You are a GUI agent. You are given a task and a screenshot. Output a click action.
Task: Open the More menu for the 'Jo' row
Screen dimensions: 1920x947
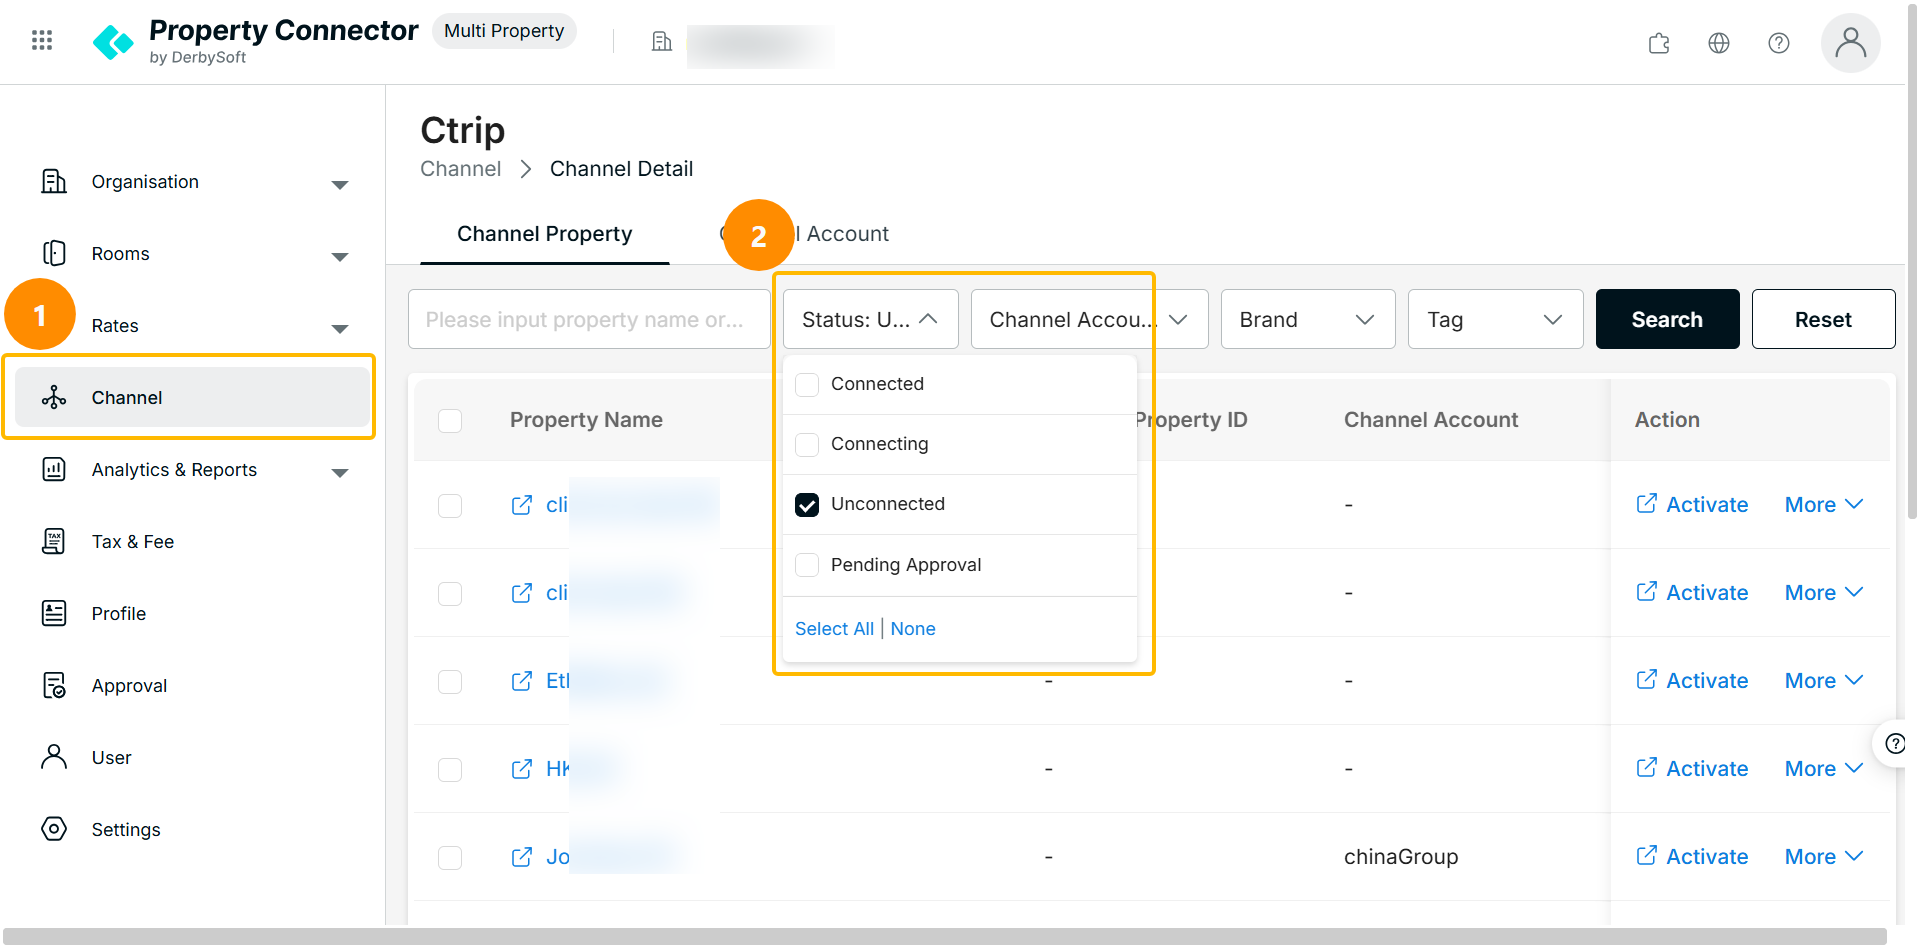tap(1824, 857)
